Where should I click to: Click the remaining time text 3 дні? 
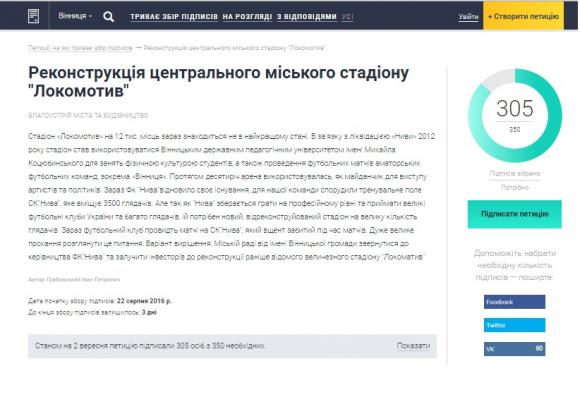click(149, 312)
